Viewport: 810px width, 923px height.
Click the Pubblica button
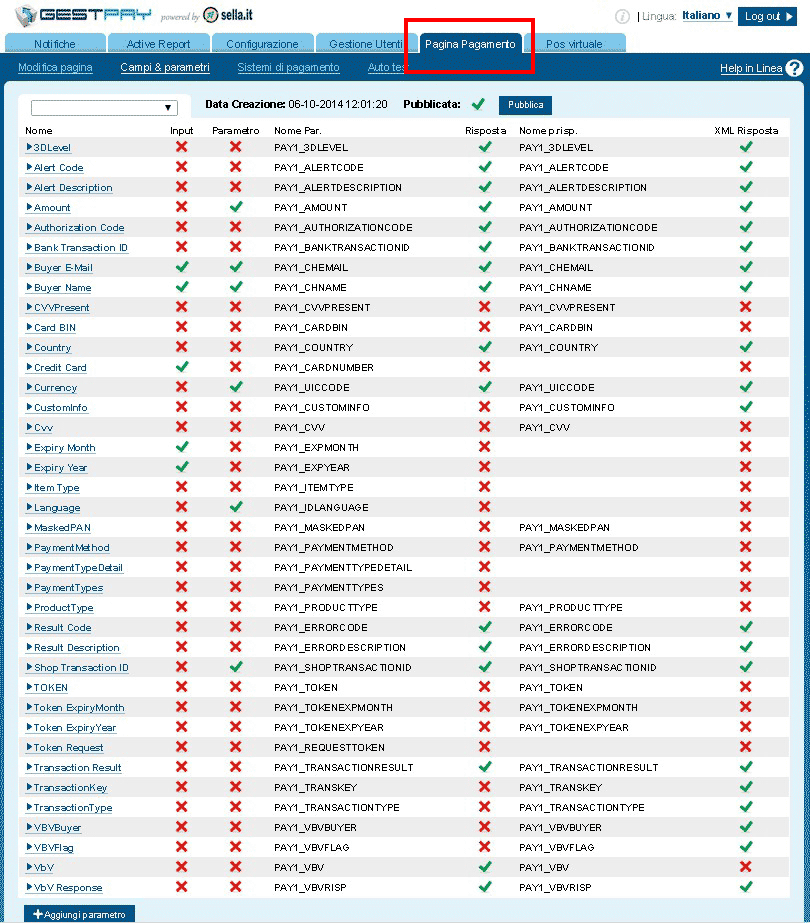click(525, 105)
